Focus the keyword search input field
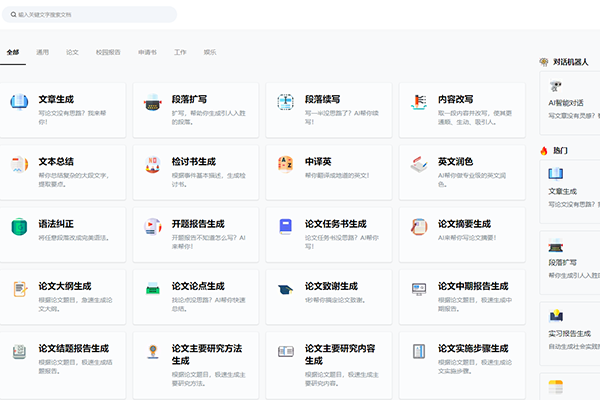Image resolution: width=600 pixels, height=400 pixels. 89,15
